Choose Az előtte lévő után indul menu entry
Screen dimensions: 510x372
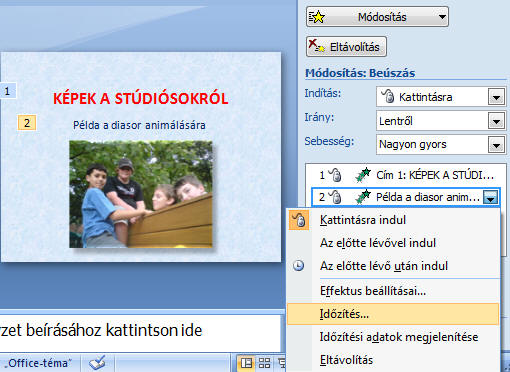tap(393, 266)
